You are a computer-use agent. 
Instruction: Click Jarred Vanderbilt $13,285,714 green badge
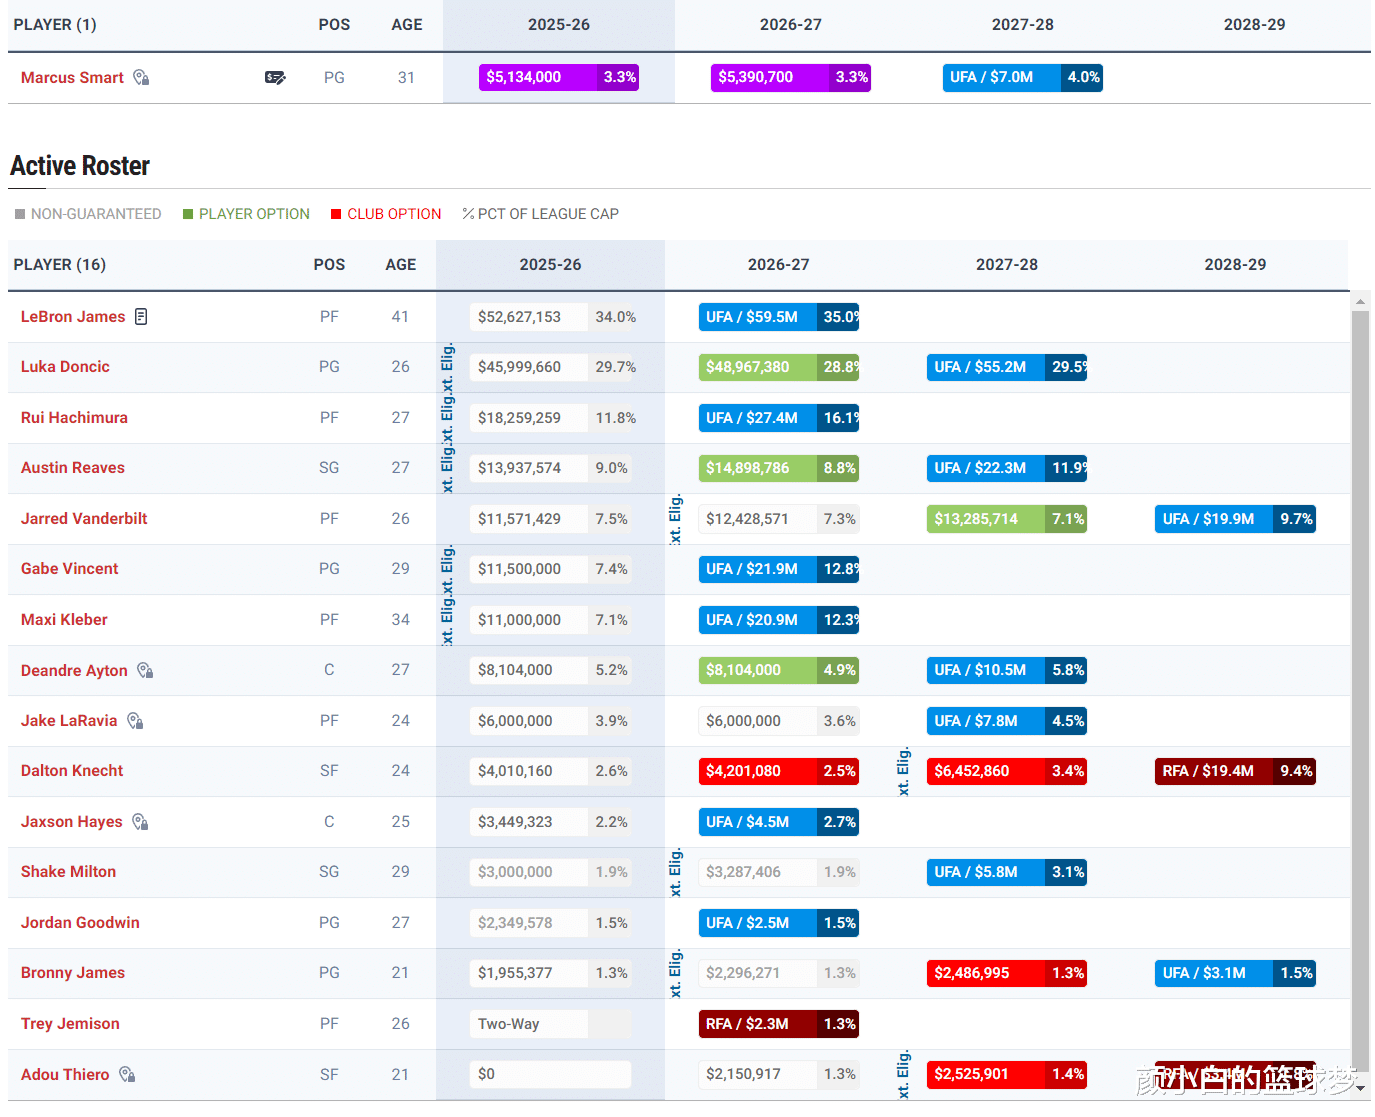pos(1006,519)
